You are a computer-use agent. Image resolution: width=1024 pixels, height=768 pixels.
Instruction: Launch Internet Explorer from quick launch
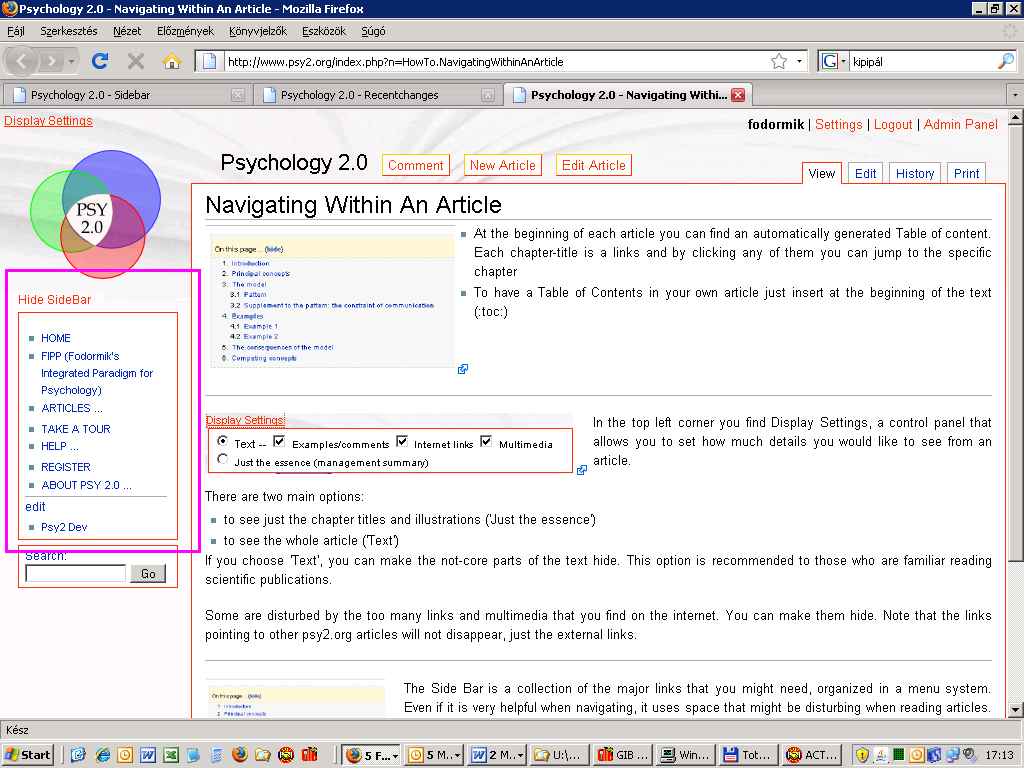[x=103, y=755]
